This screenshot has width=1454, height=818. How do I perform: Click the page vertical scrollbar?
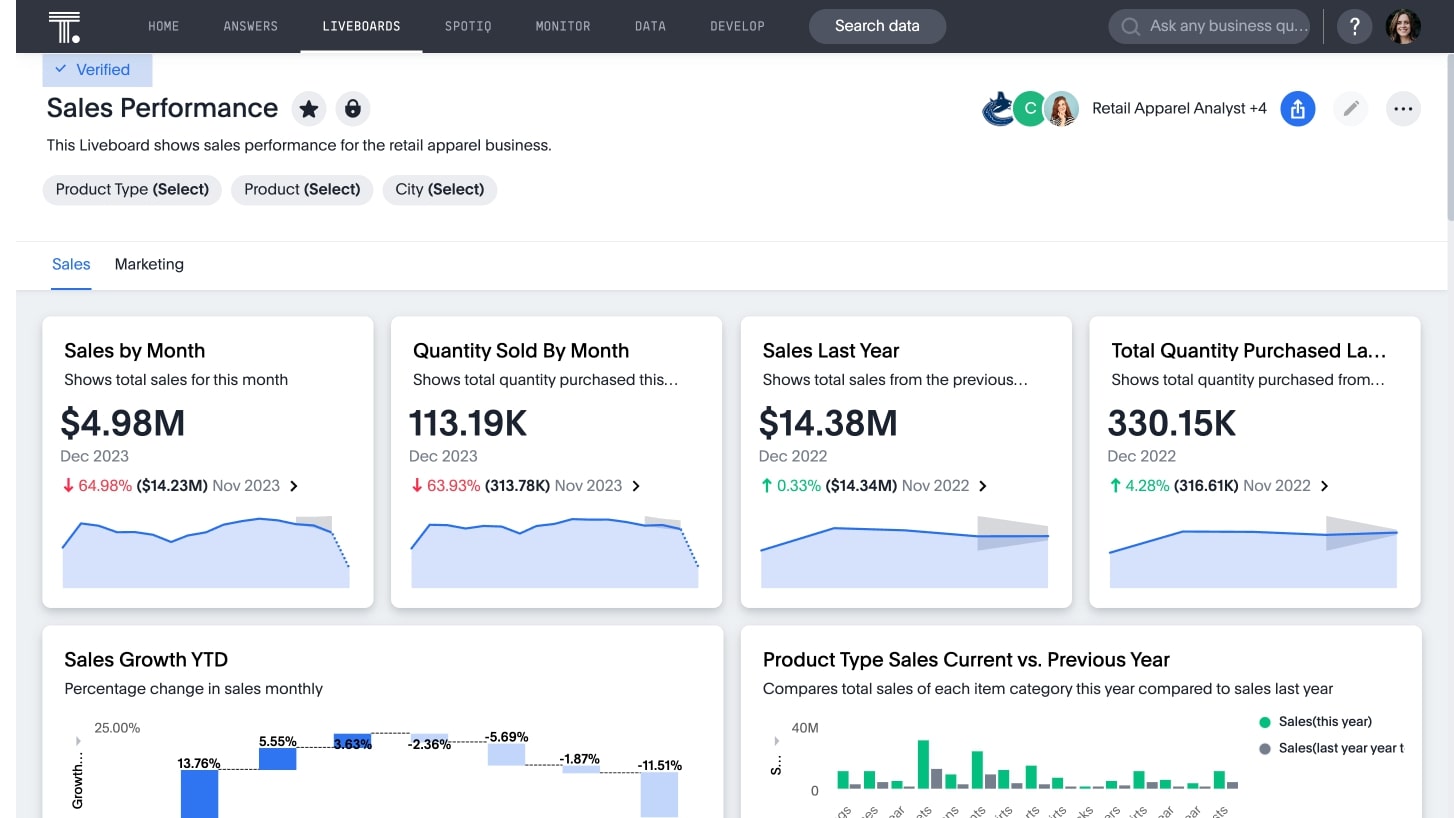(1449, 140)
